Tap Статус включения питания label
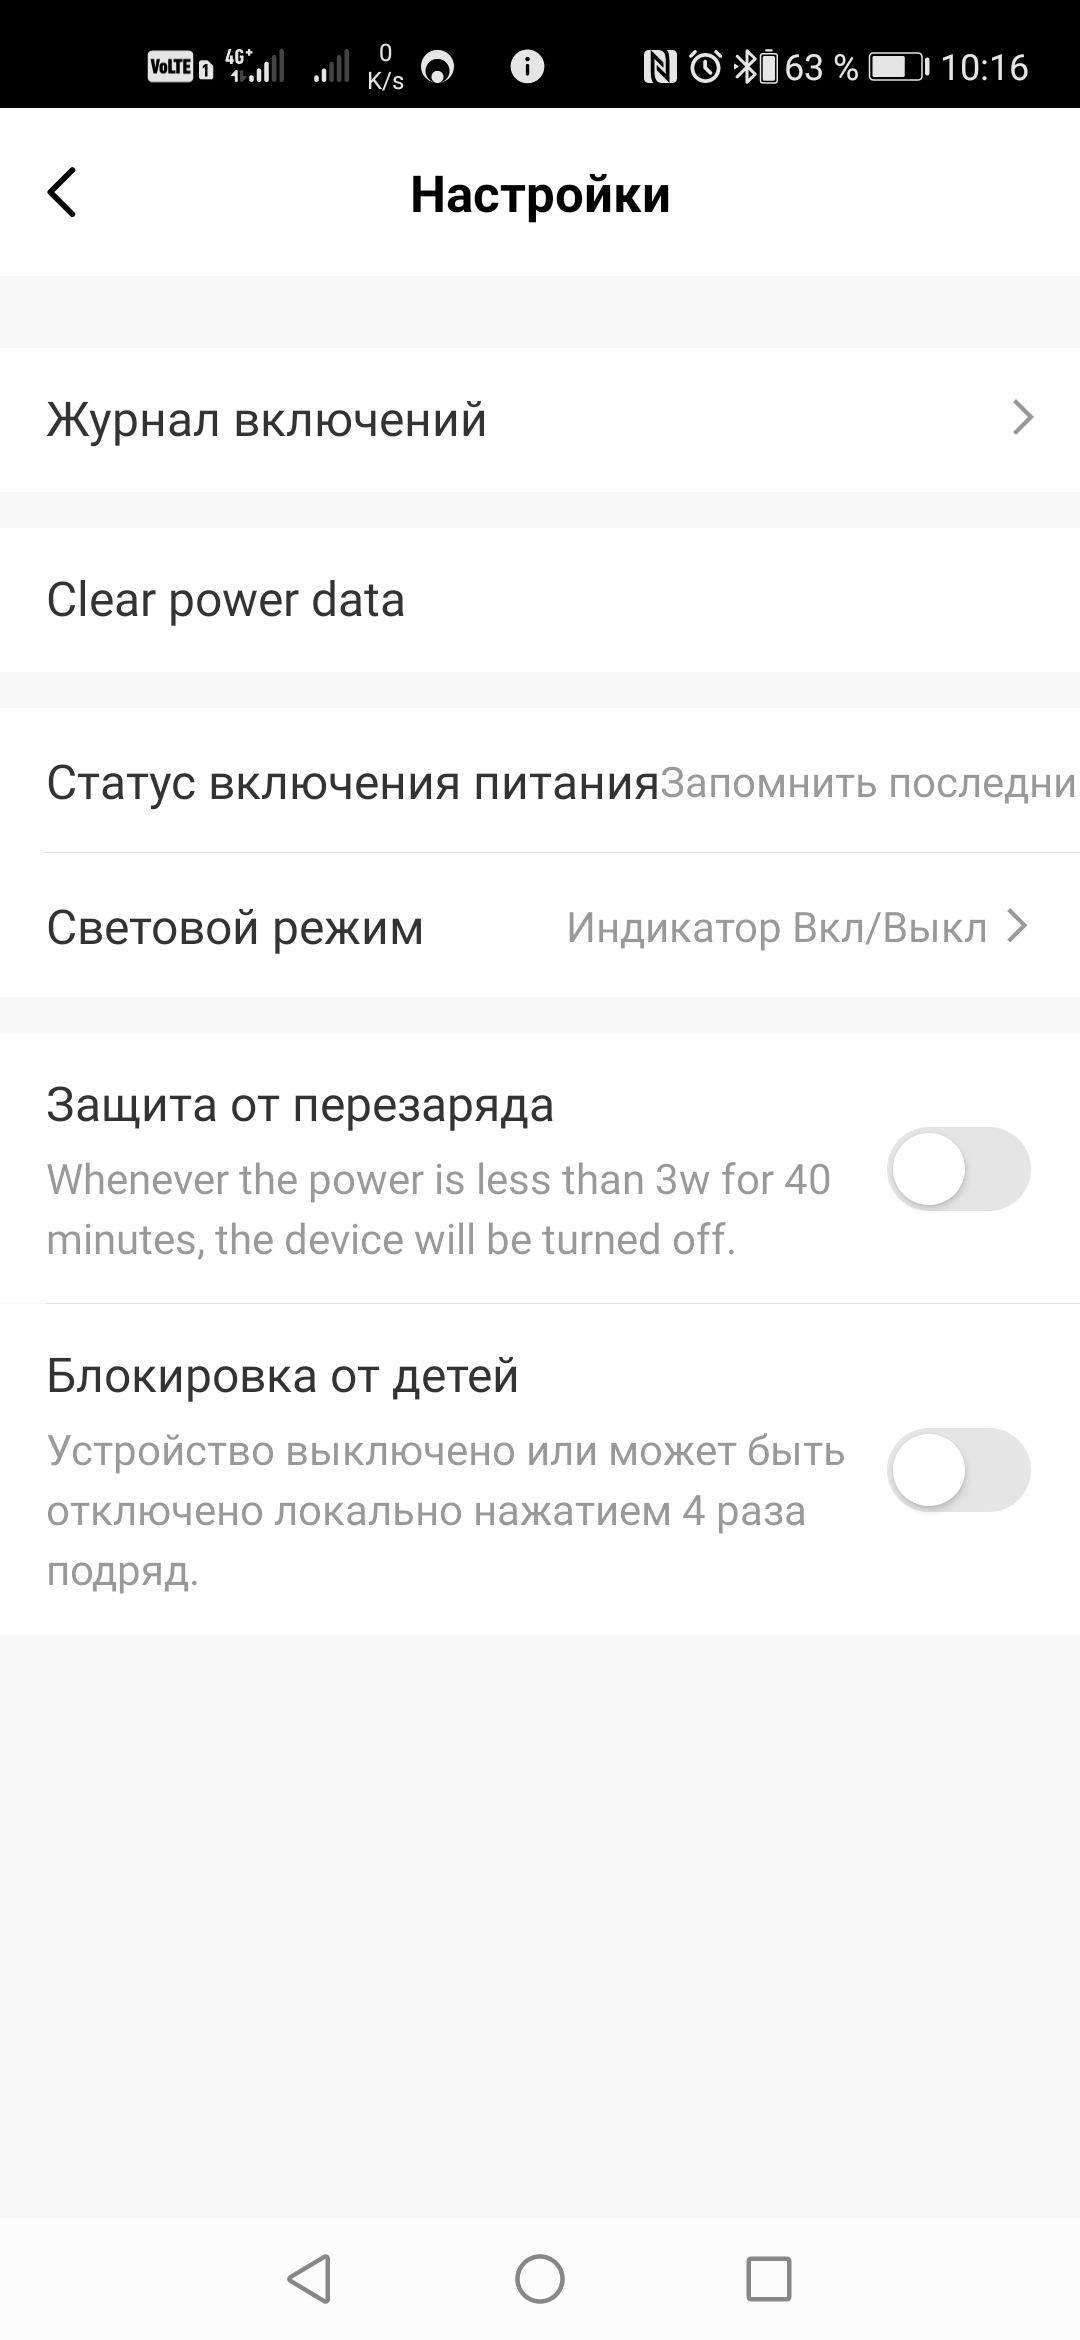The image size is (1080, 2340). point(352,783)
